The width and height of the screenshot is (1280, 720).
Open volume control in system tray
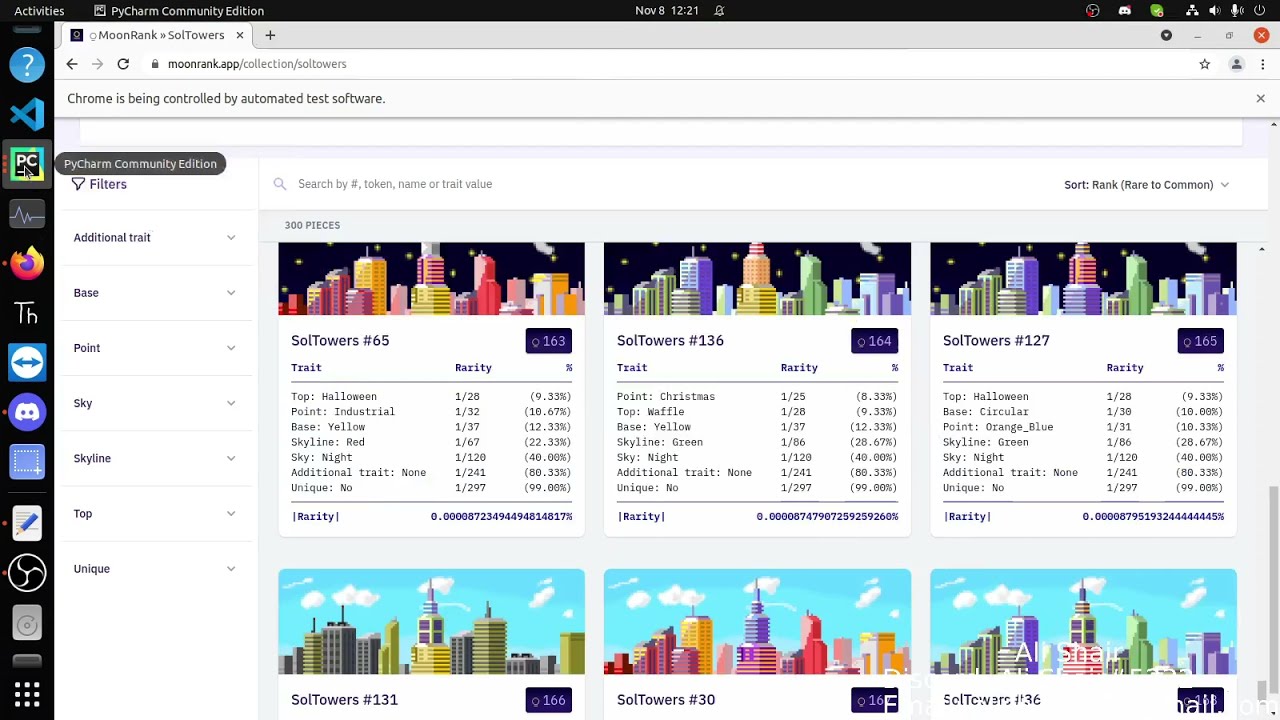(x=1215, y=10)
